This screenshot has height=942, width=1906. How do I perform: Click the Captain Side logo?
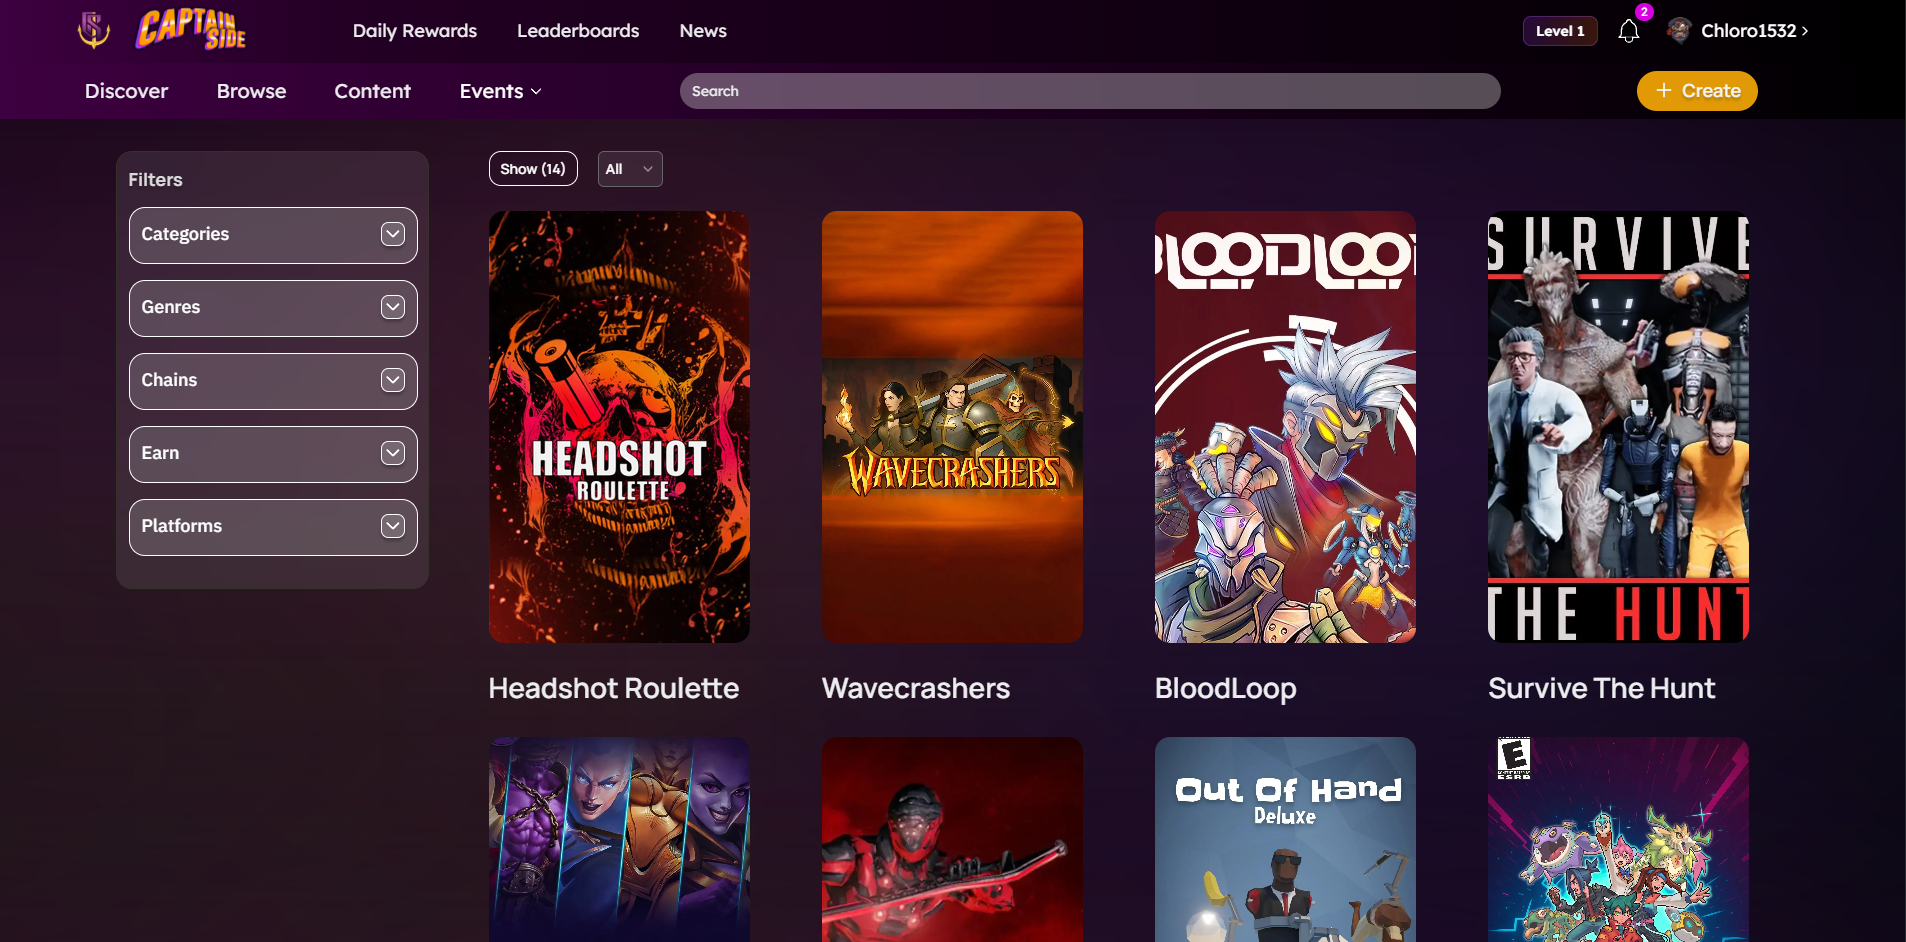191,30
